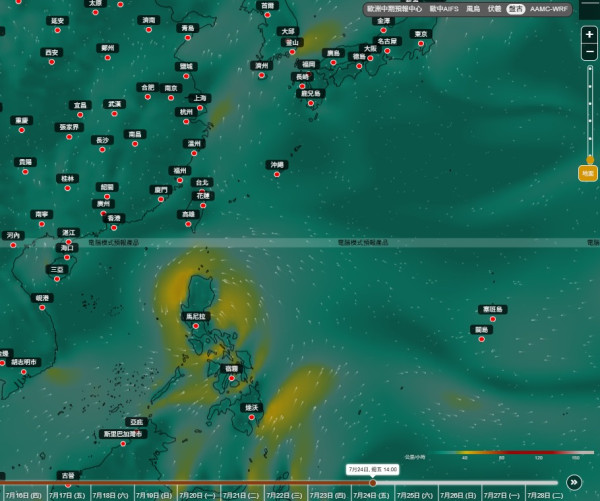Jump timeline to 7月23日 (四)
This screenshot has height=501, width=600.
pyautogui.click(x=328, y=495)
